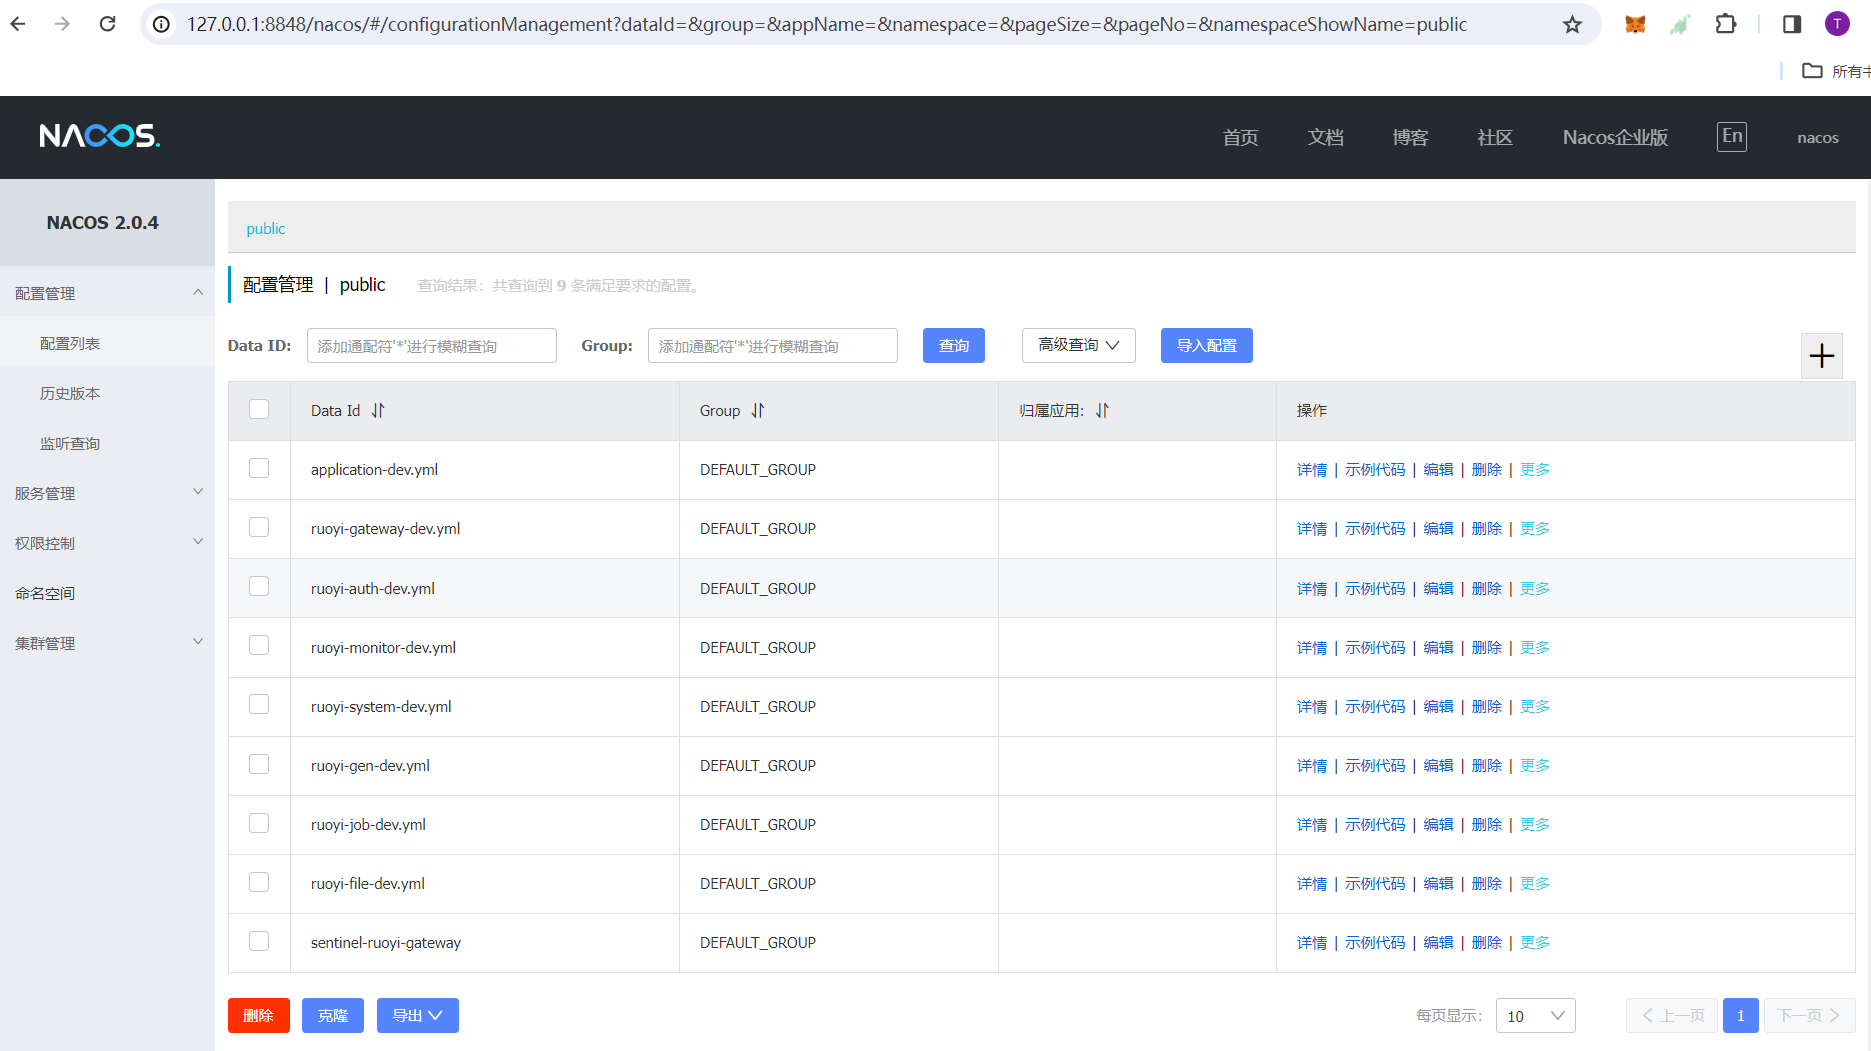The width and height of the screenshot is (1871, 1051).
Task: Focus the Group search field
Action: pyautogui.click(x=772, y=346)
